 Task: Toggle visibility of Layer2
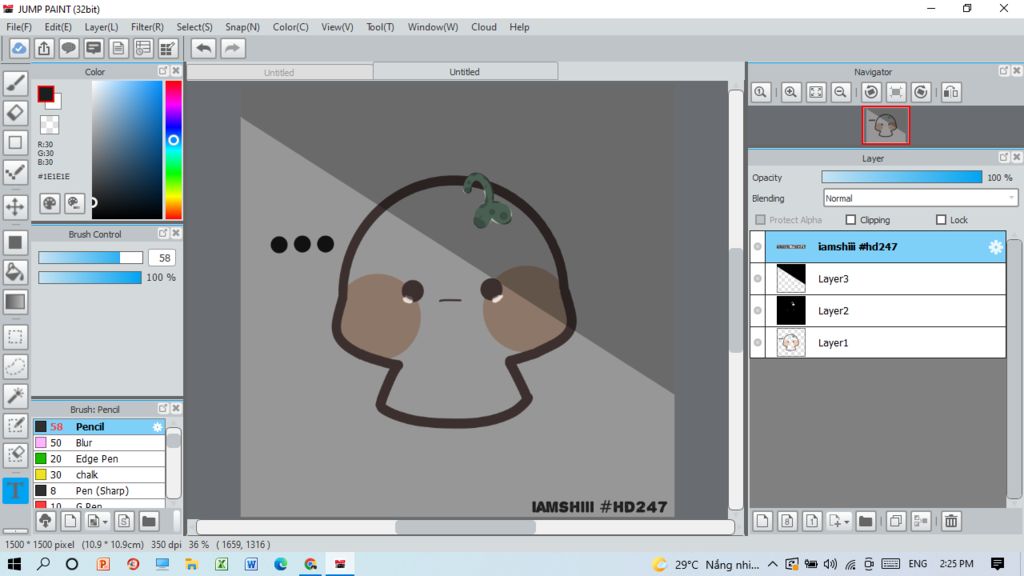(x=758, y=311)
